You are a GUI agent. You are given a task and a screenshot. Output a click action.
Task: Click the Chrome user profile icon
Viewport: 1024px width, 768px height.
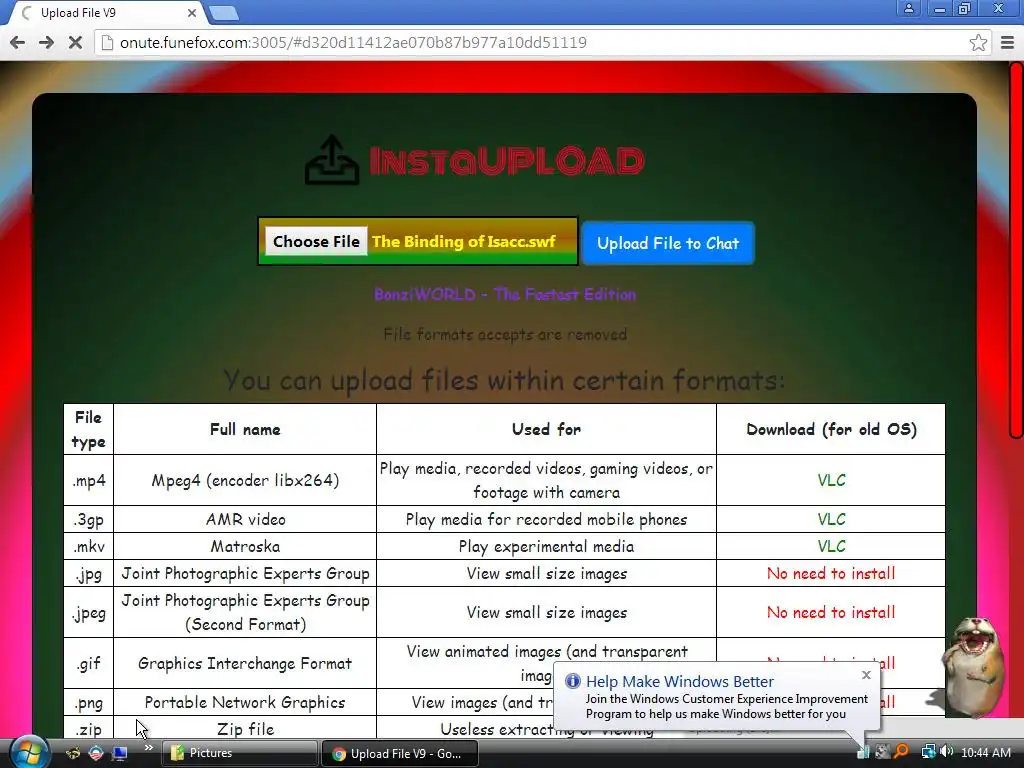[908, 9]
